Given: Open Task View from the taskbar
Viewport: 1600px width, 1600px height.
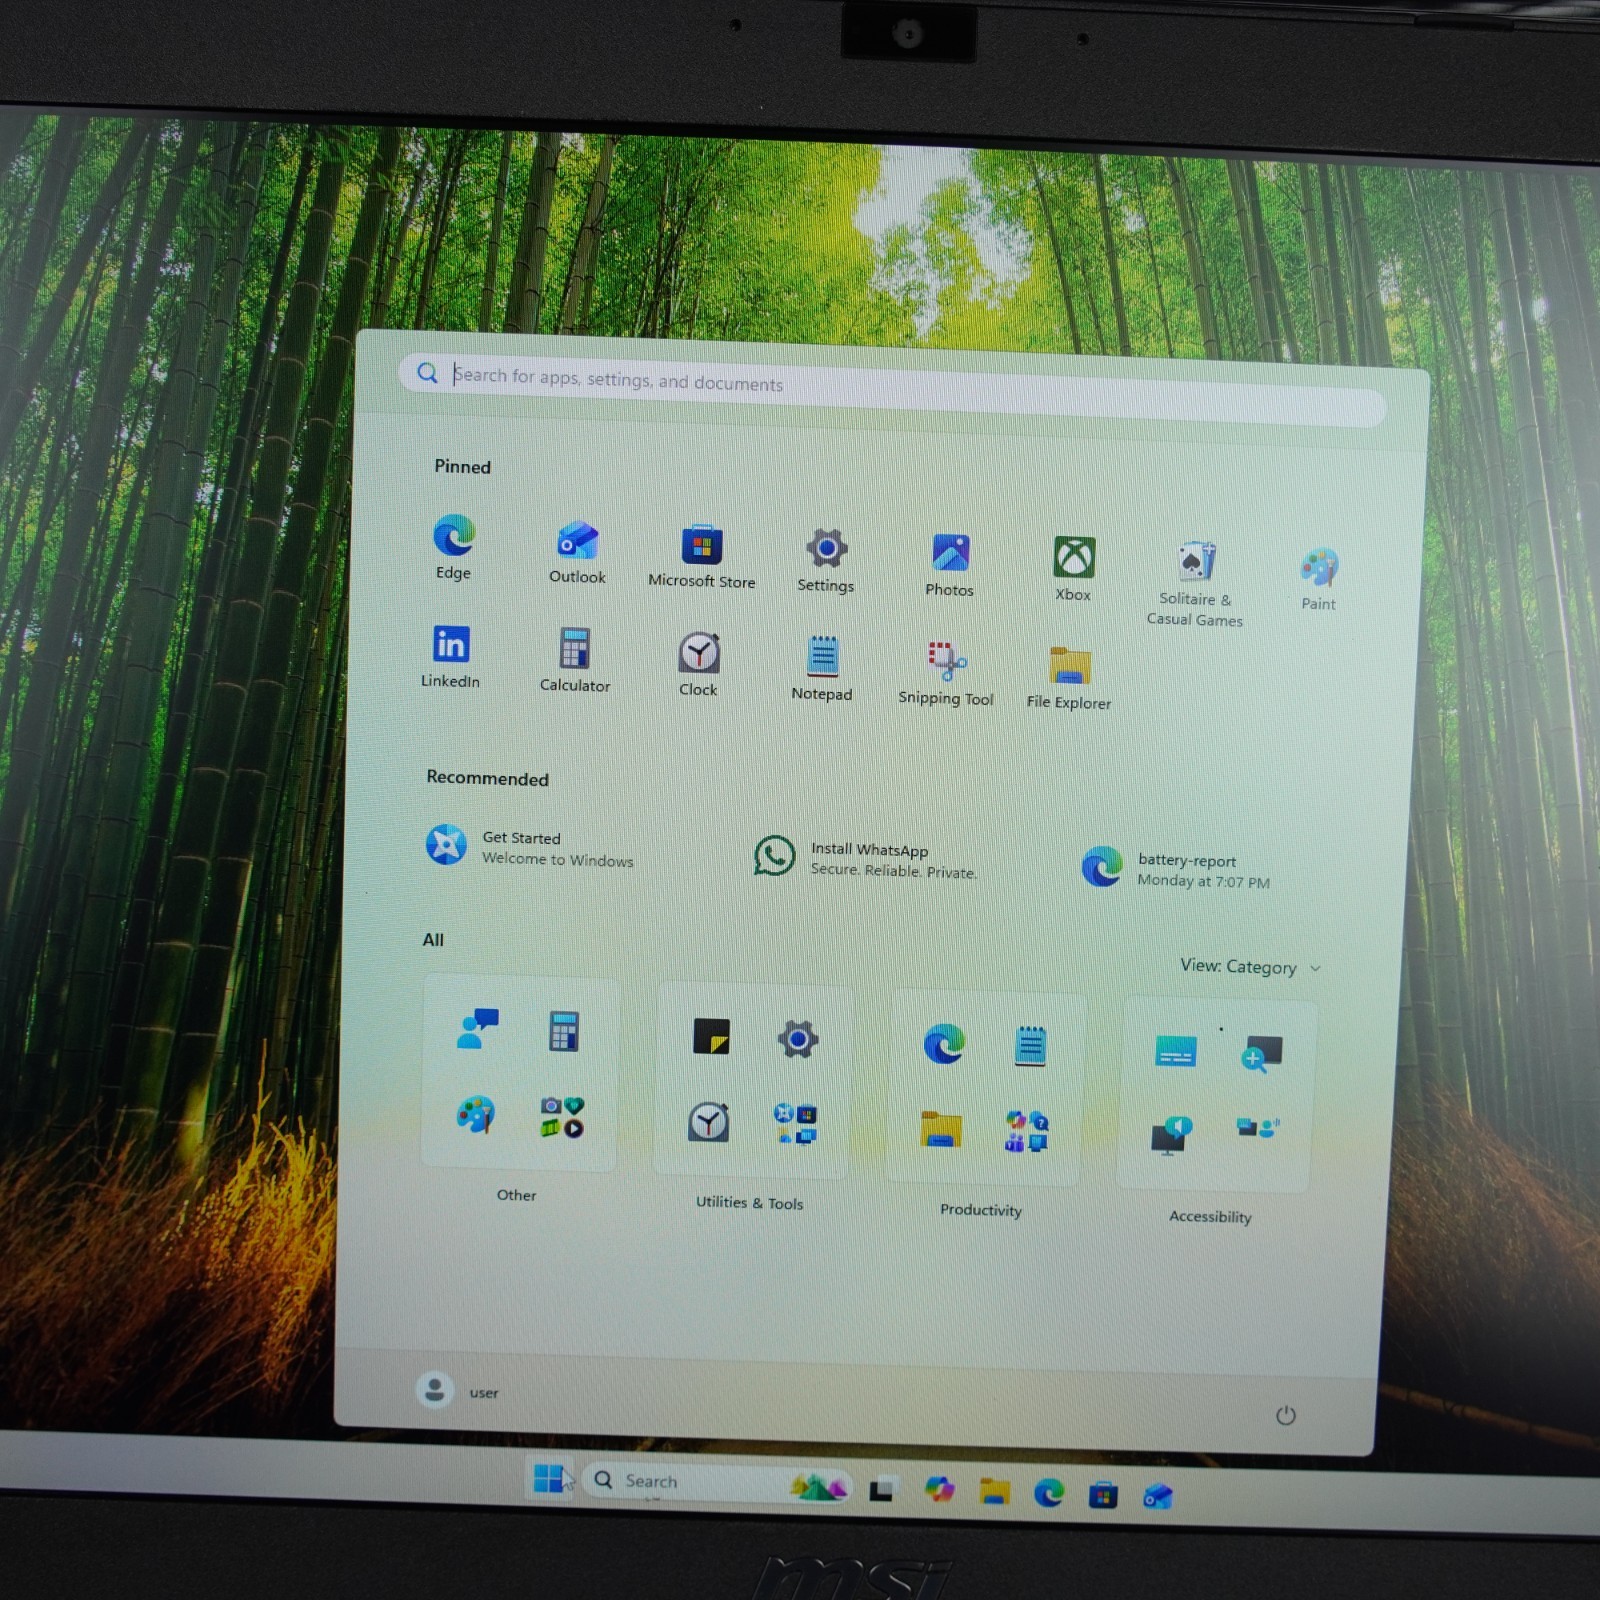Looking at the screenshot, I should 881,1490.
